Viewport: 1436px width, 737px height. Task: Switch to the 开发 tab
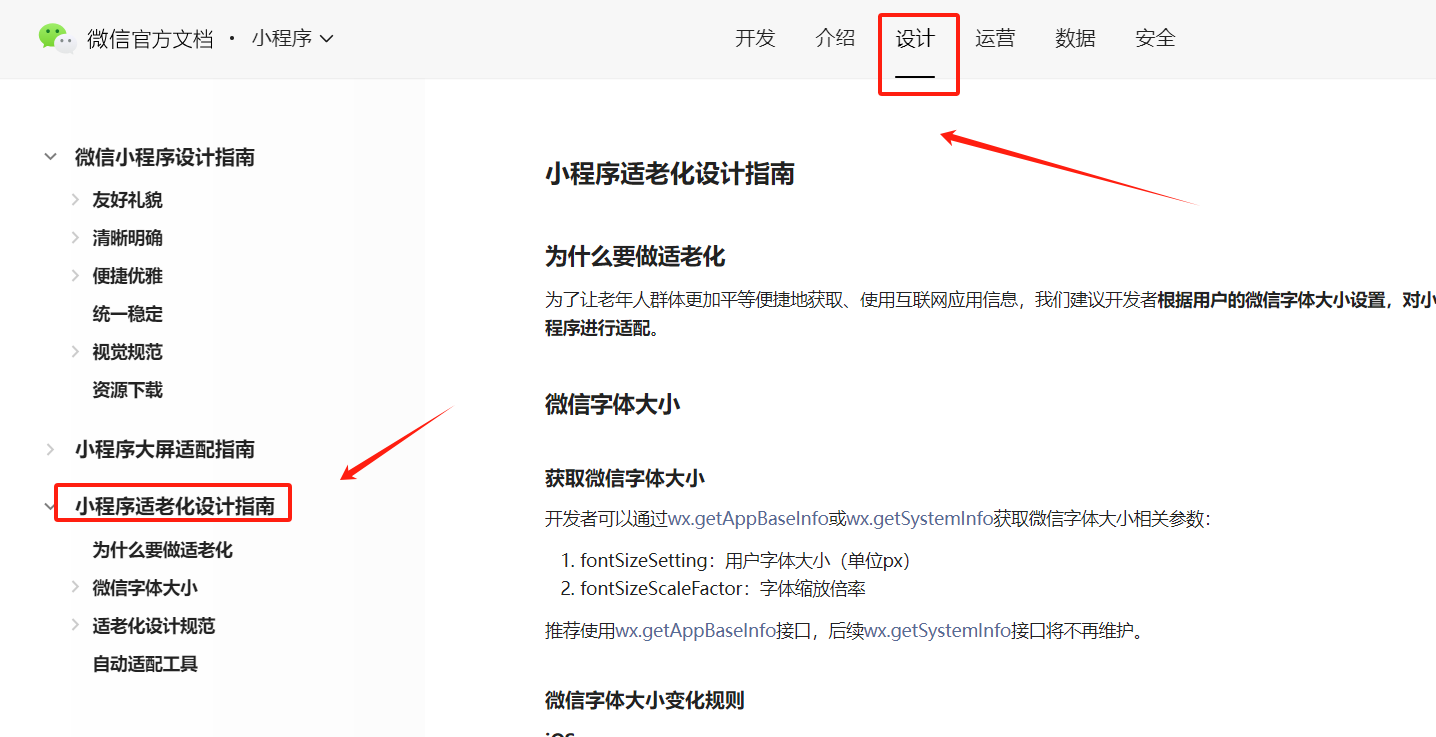coord(755,39)
